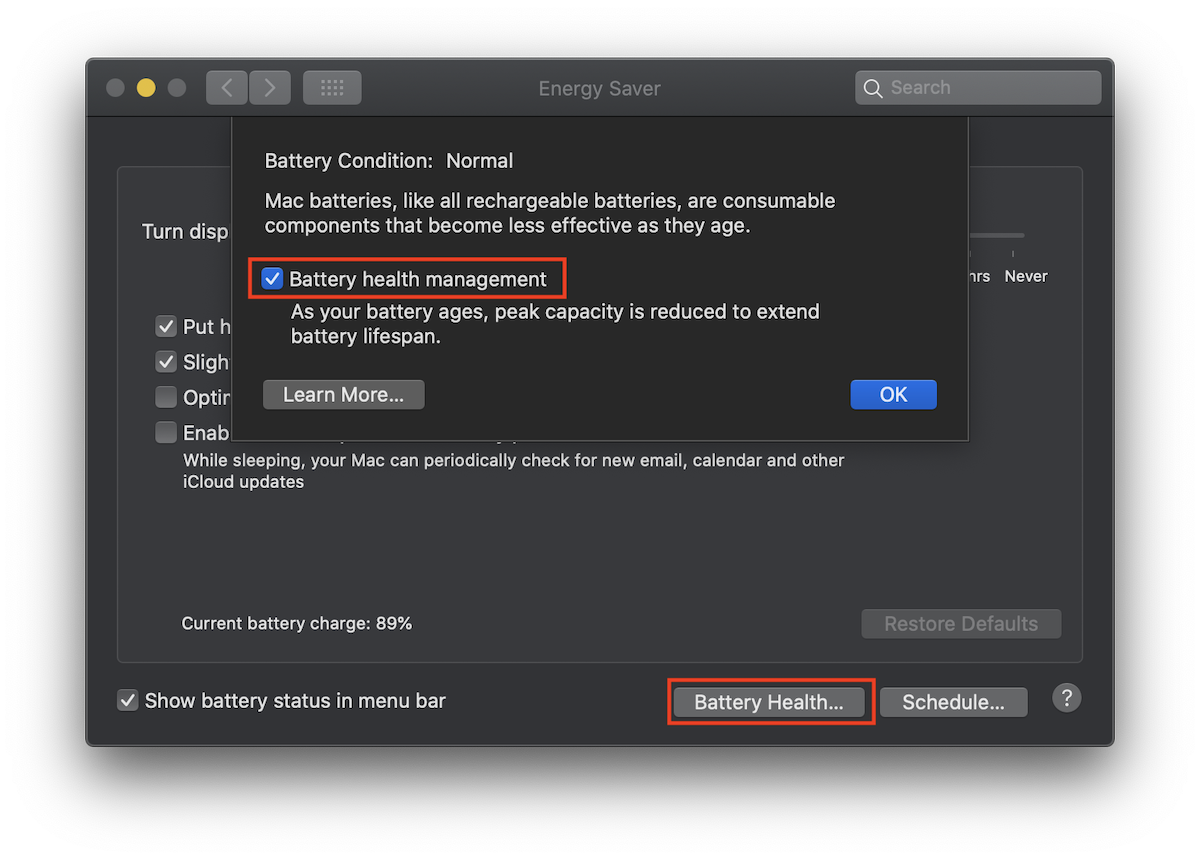Click the magnifying glass in the search bar
1200x860 pixels.
click(x=872, y=87)
